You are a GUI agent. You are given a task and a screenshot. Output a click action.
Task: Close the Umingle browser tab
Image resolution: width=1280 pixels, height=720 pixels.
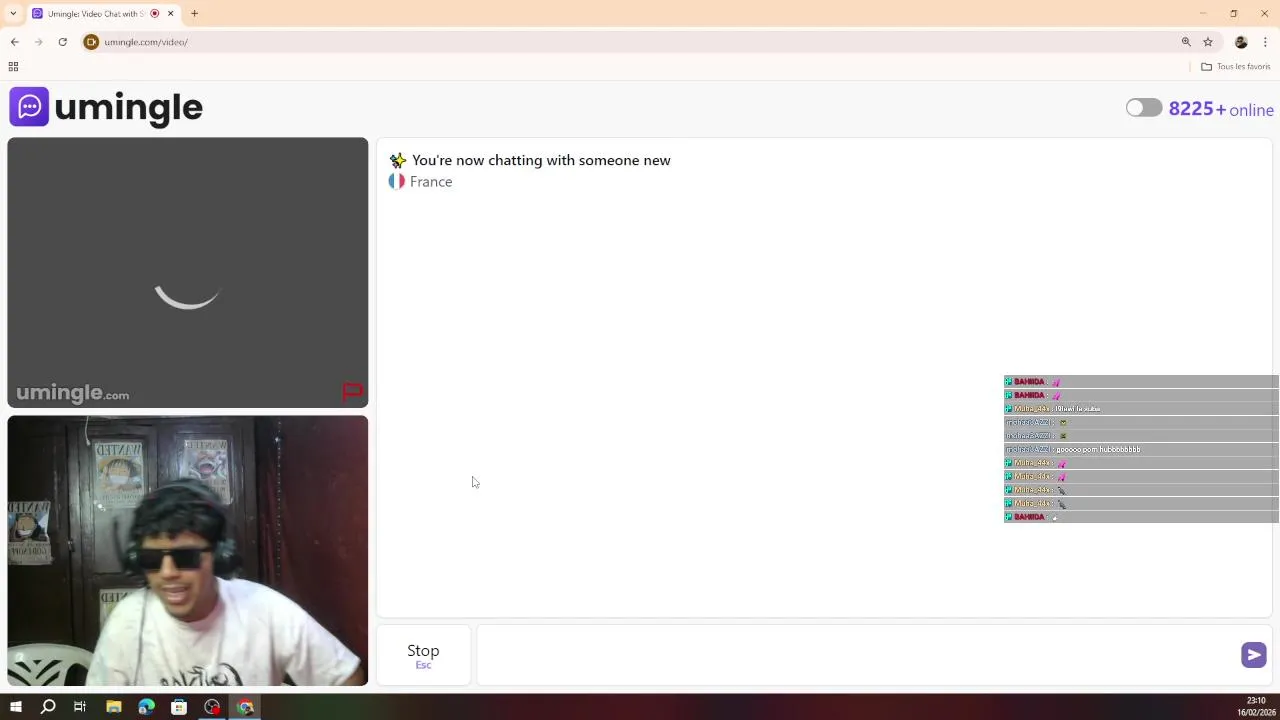click(171, 13)
